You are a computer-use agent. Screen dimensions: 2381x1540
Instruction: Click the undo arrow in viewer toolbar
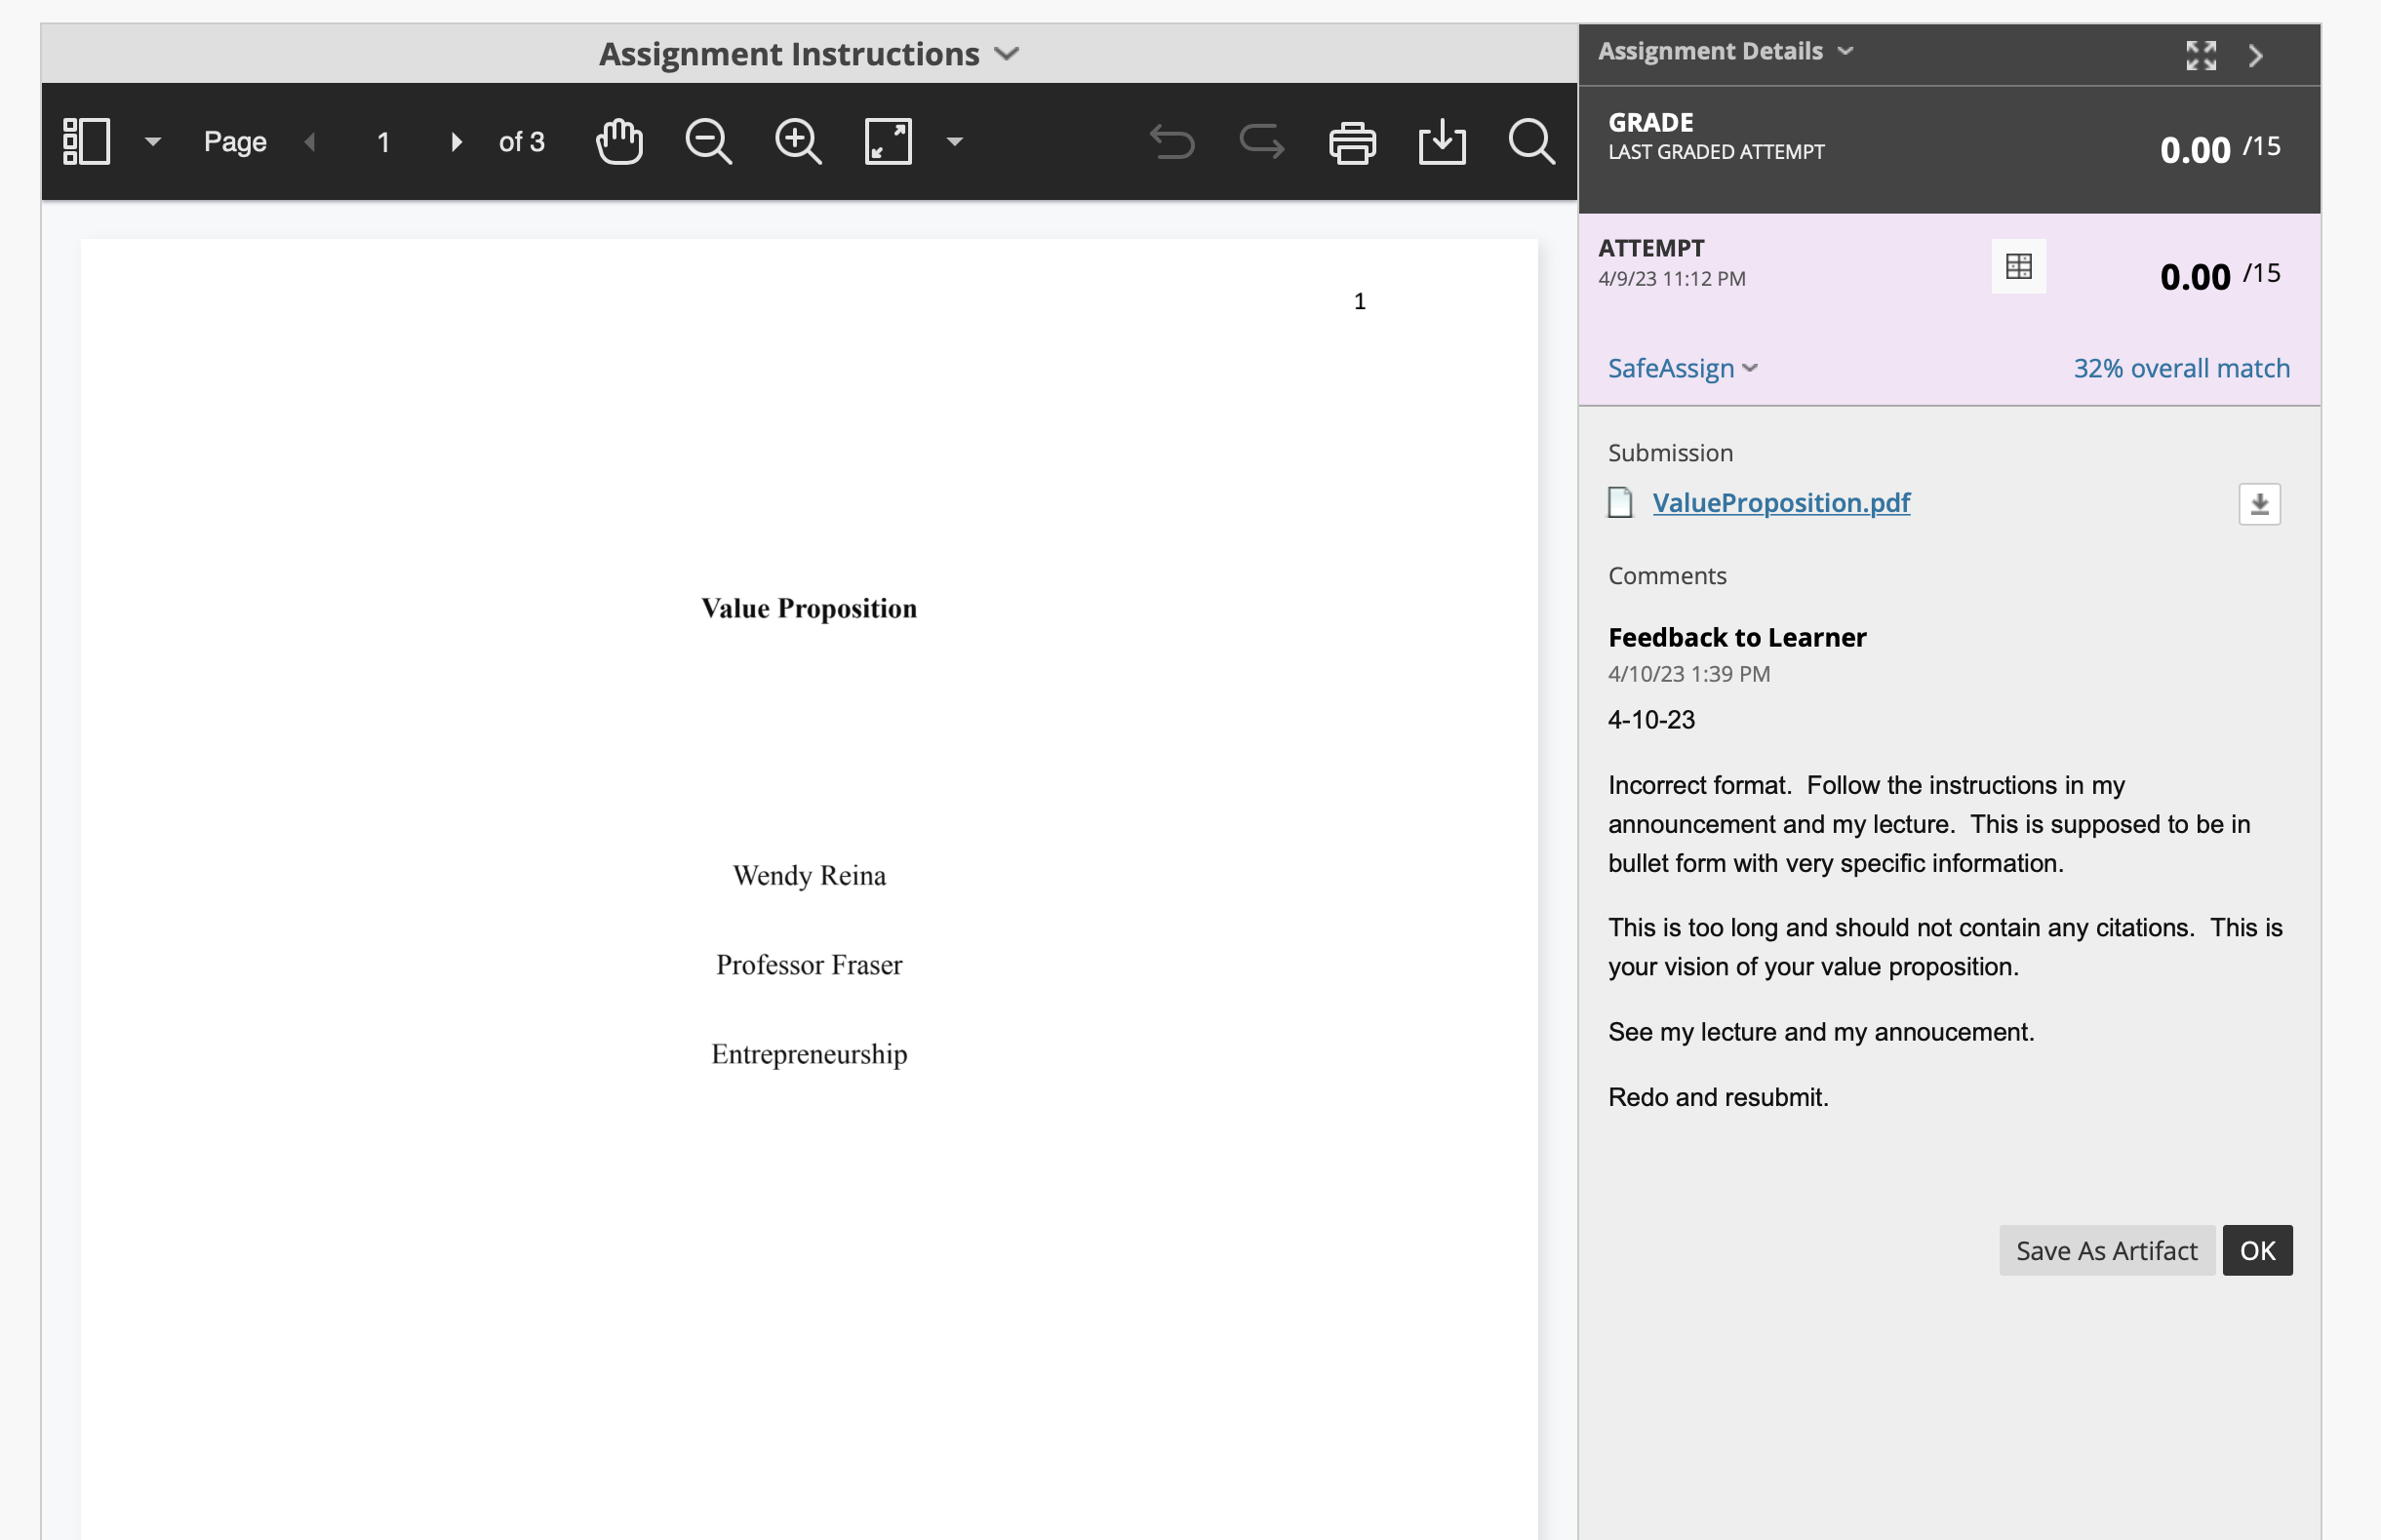coord(1172,142)
